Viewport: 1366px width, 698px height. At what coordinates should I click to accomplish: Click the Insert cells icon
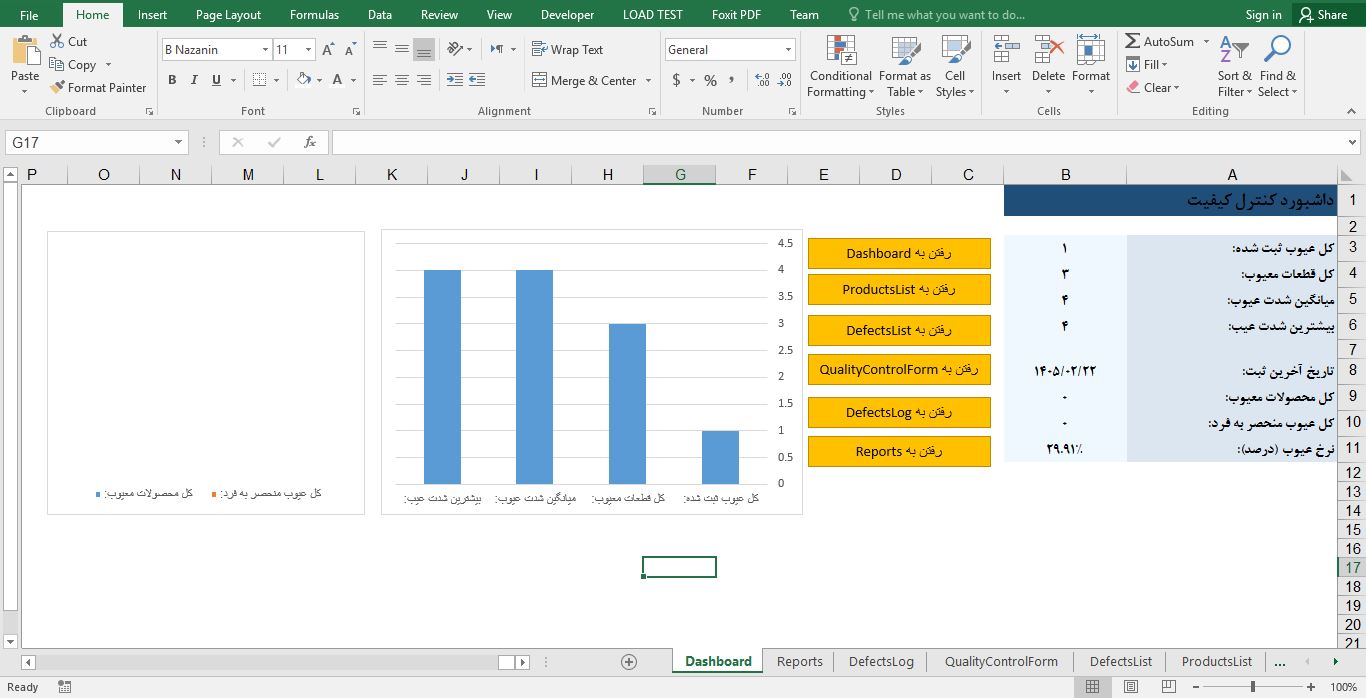[1006, 50]
